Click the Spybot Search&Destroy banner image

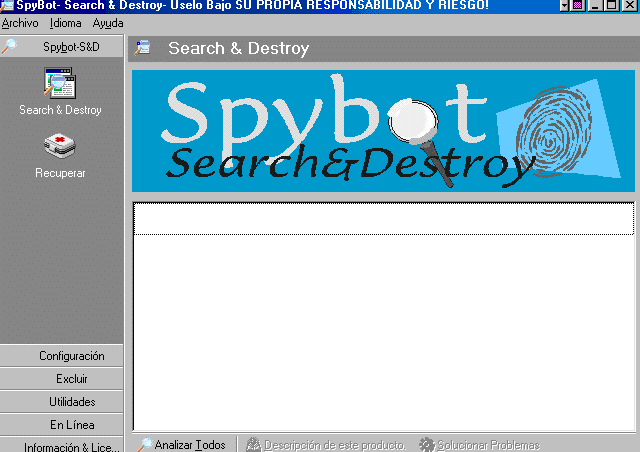tap(383, 131)
